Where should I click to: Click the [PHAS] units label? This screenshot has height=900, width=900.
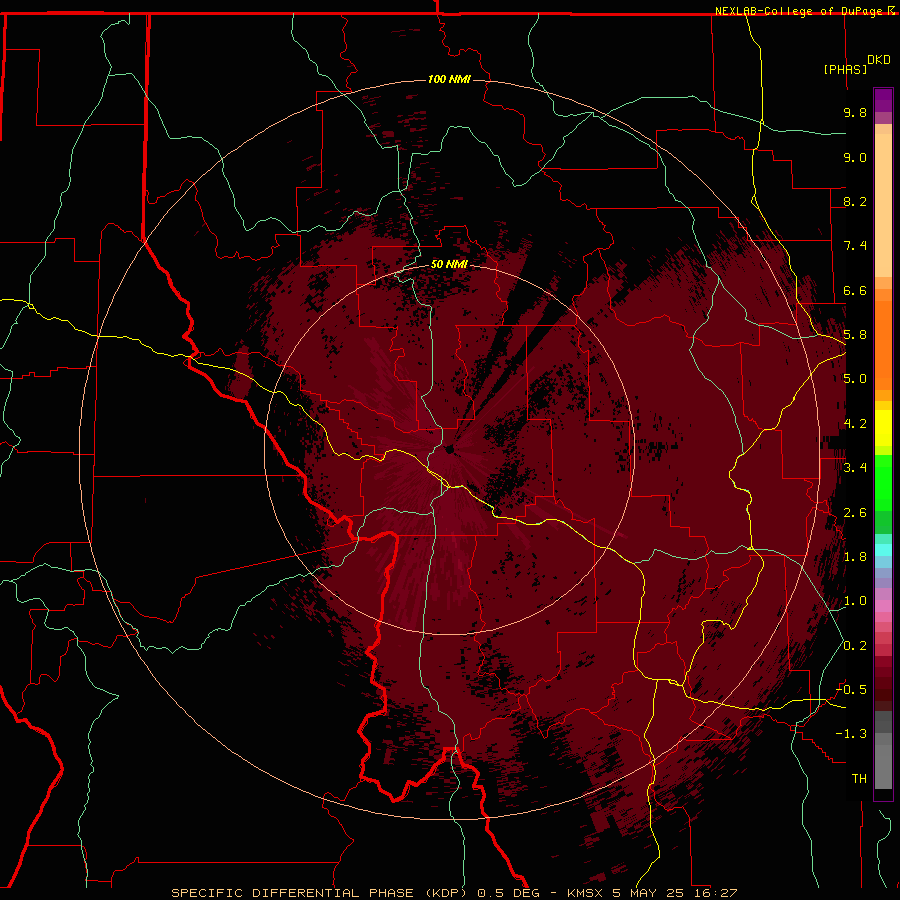[x=845, y=69]
